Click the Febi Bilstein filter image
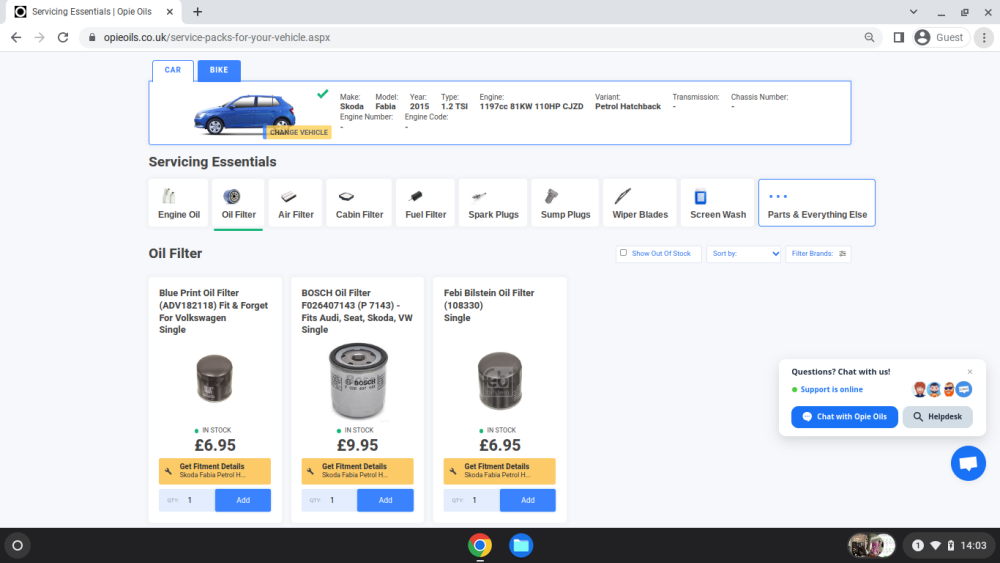Image resolution: width=1000 pixels, height=563 pixels. click(x=500, y=381)
